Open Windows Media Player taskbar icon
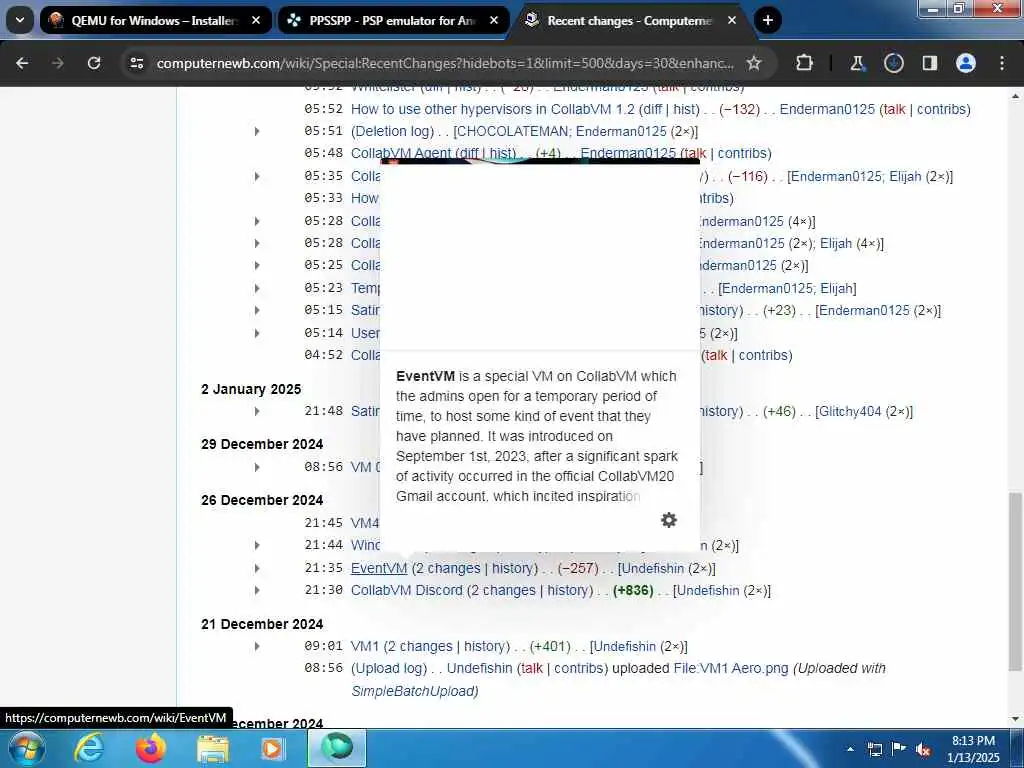 coord(271,748)
